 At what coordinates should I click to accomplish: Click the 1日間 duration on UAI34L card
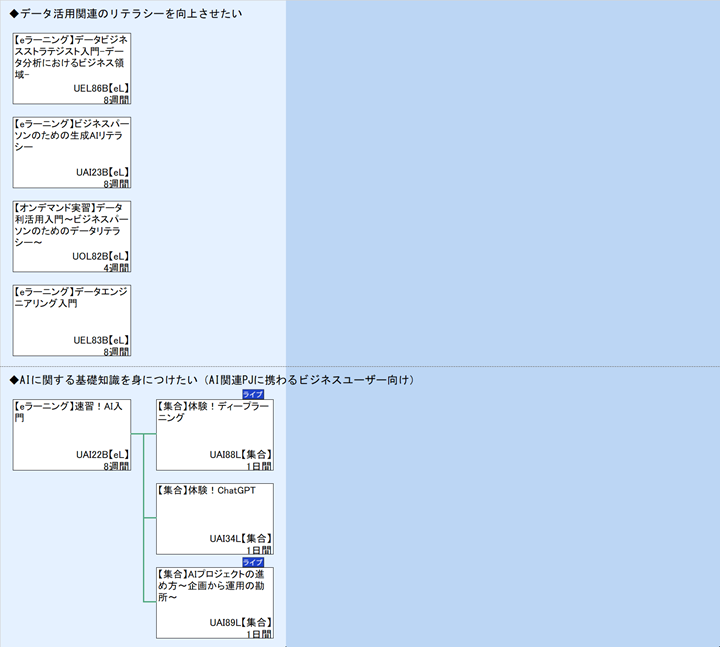click(259, 550)
